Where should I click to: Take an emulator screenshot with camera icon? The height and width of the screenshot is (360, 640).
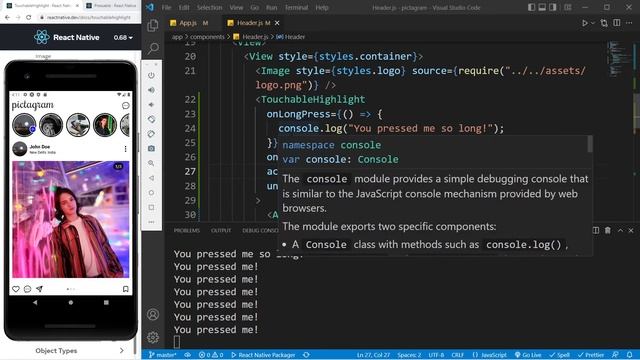151,149
